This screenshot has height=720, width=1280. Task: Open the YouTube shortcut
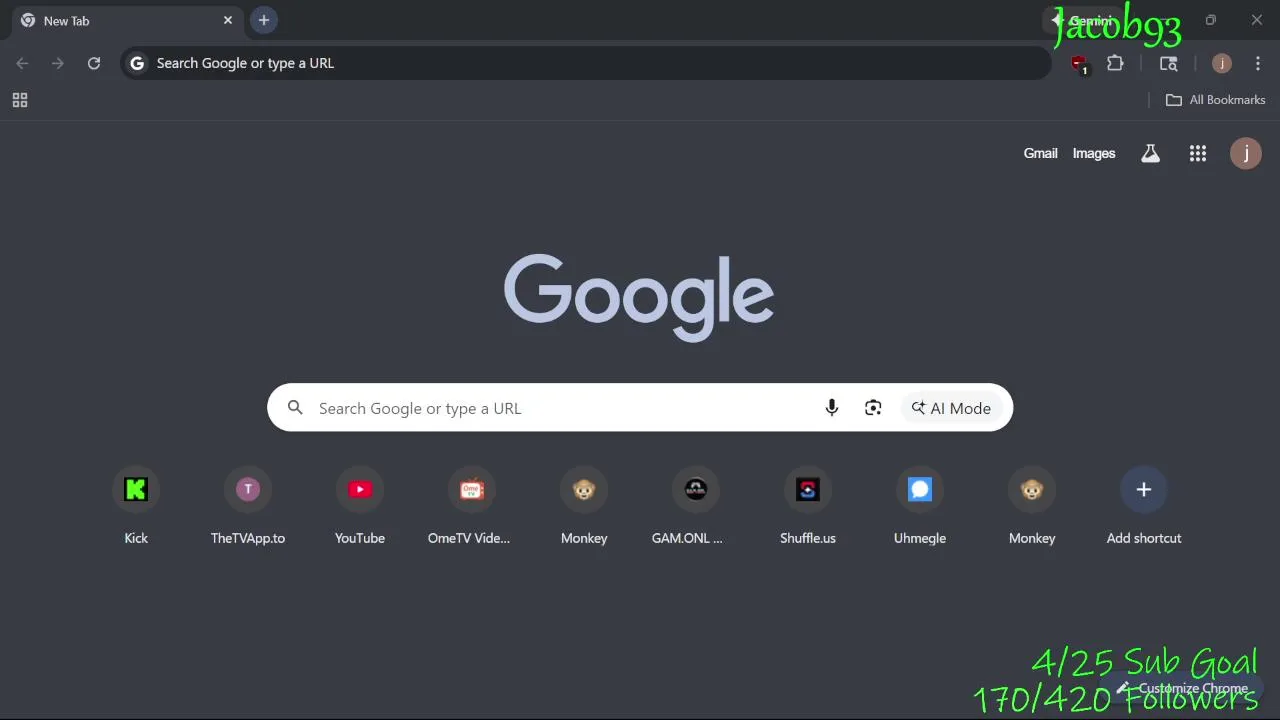click(x=360, y=489)
